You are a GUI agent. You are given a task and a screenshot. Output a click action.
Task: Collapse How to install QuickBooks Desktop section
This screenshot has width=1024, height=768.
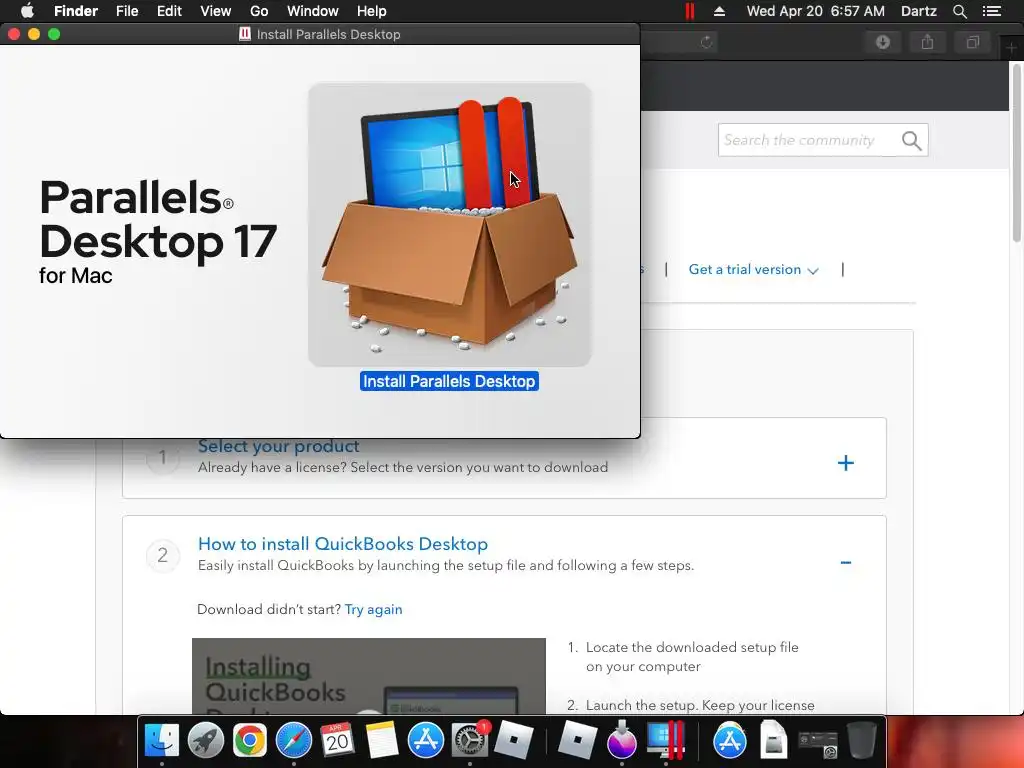[x=846, y=562]
